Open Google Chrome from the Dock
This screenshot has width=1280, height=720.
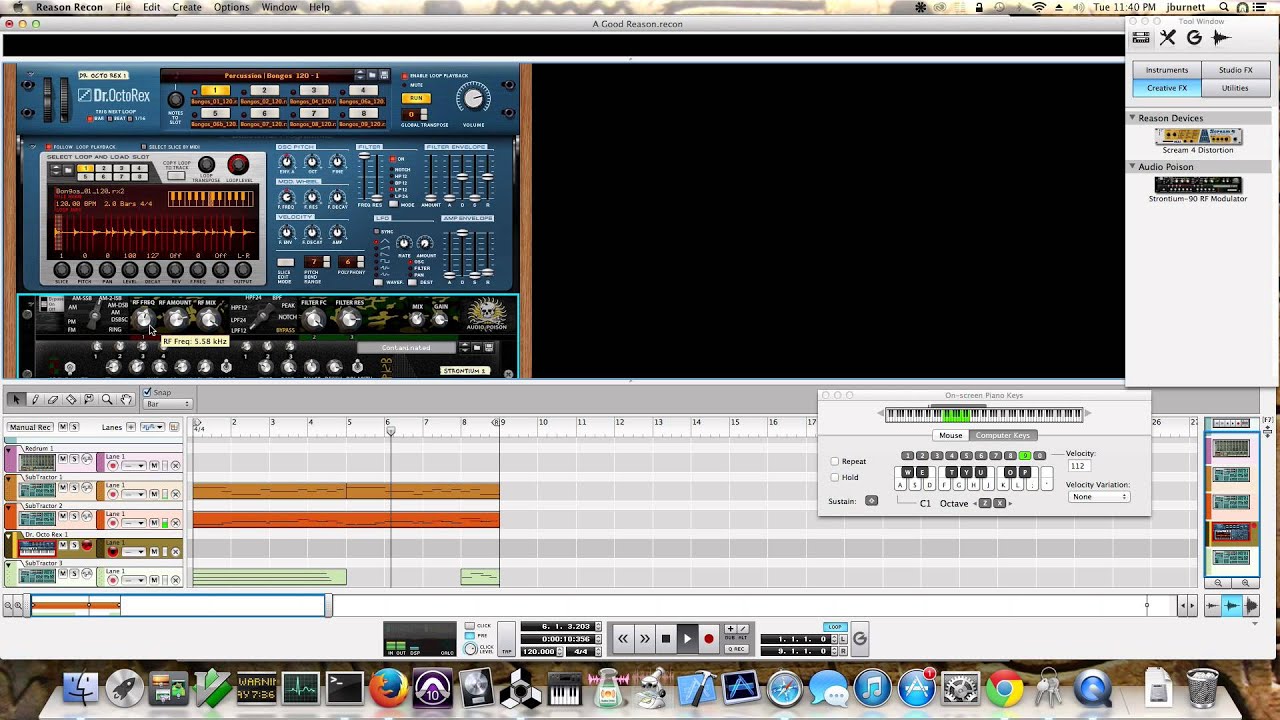click(1005, 688)
